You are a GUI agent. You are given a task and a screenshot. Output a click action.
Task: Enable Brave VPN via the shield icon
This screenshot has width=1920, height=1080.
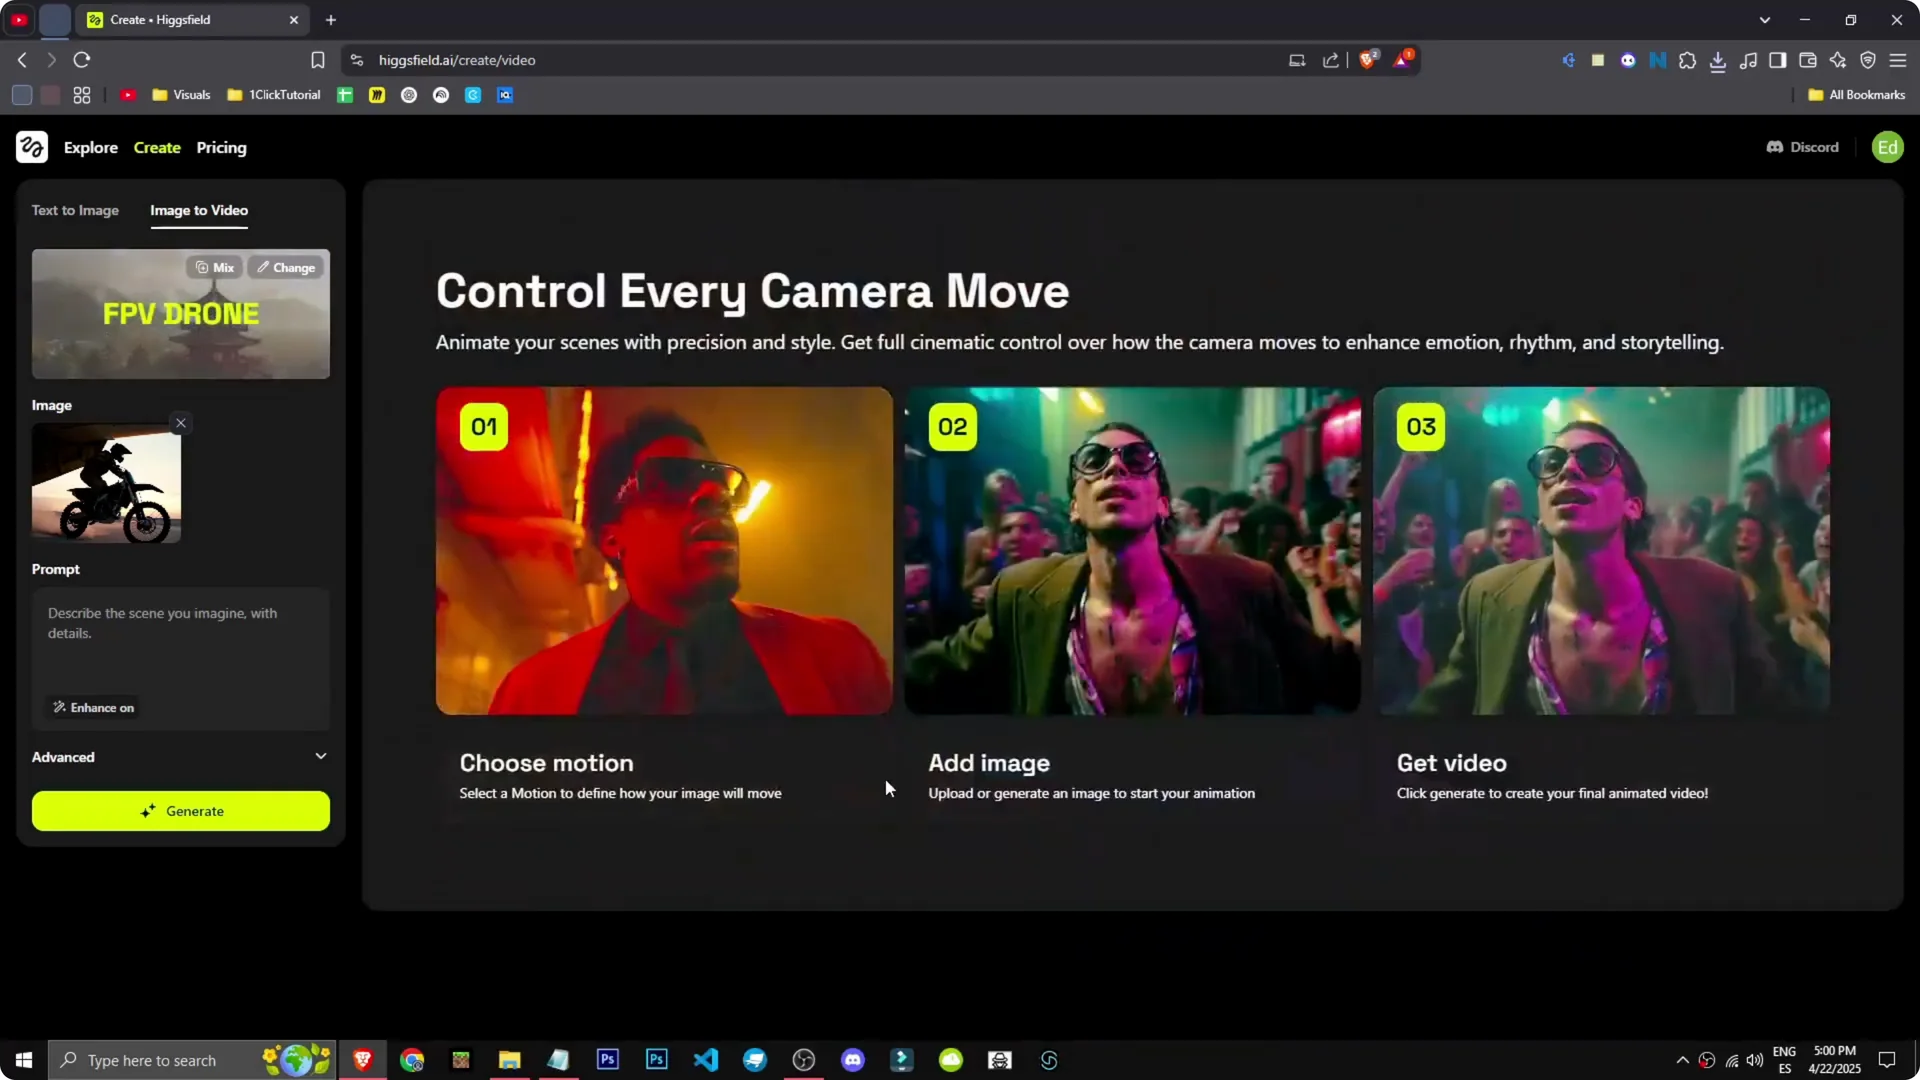[x=1868, y=60]
